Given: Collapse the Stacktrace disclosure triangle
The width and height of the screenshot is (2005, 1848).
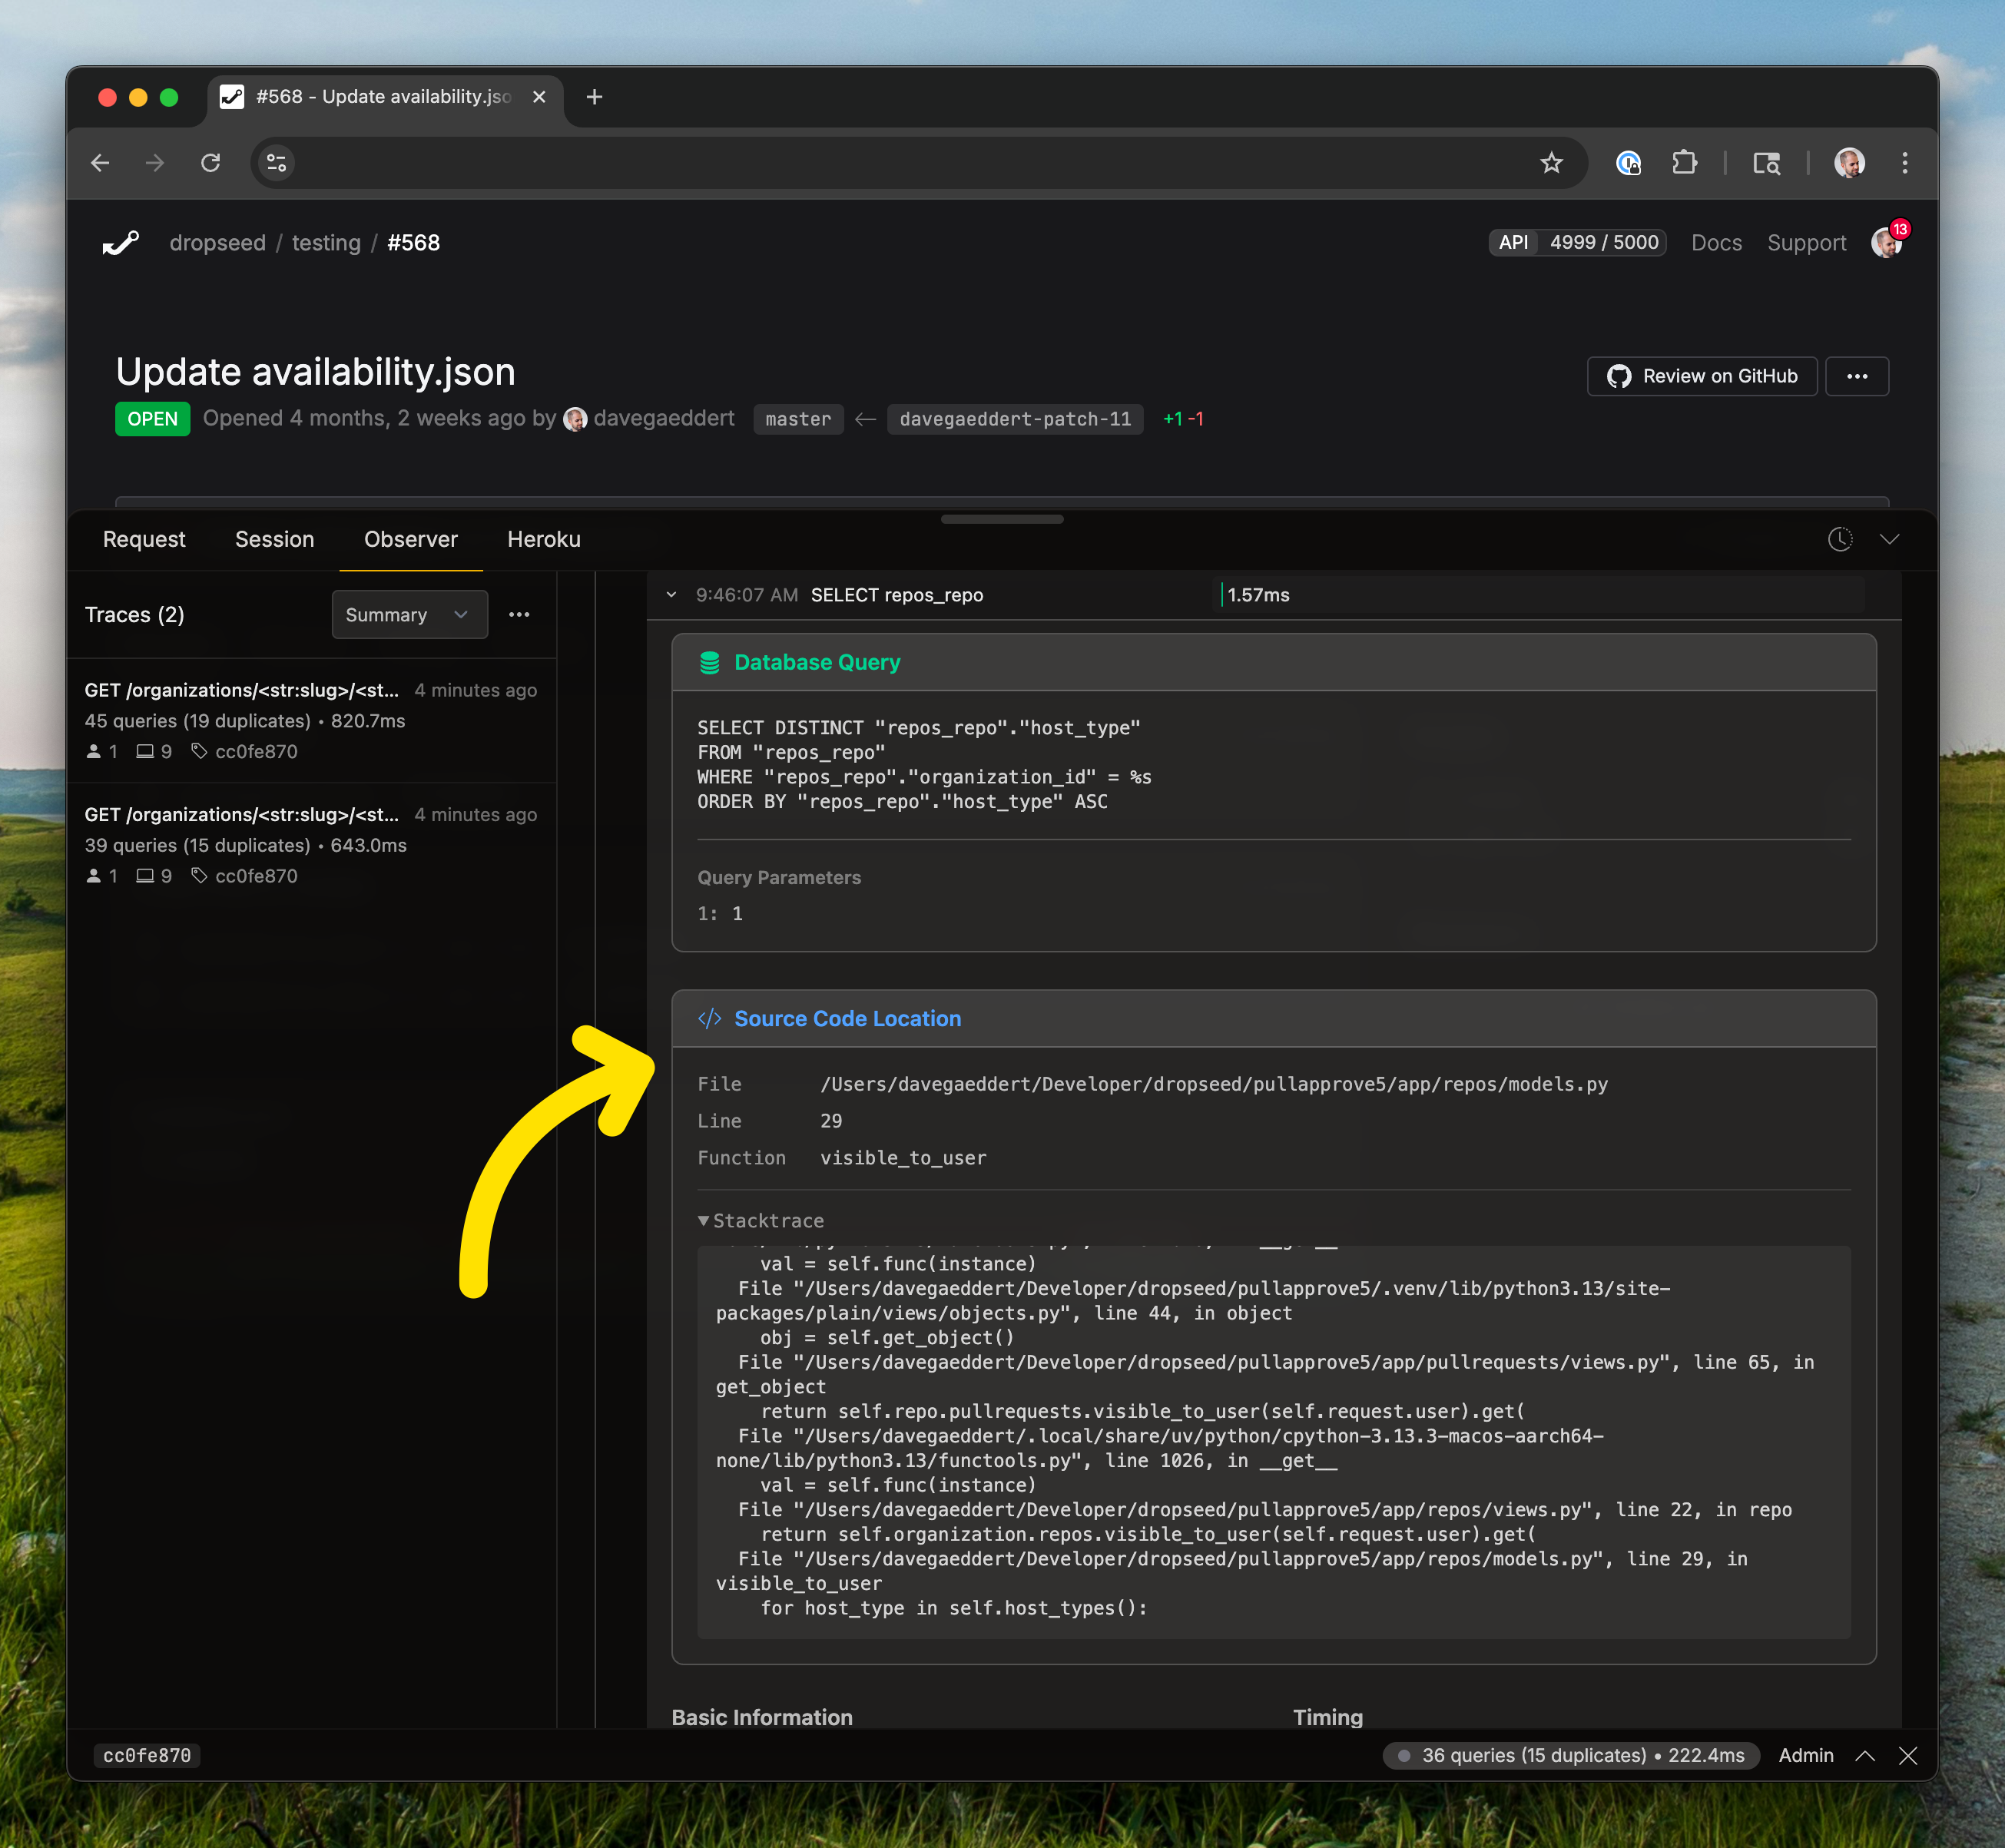Looking at the screenshot, I should 704,1221.
